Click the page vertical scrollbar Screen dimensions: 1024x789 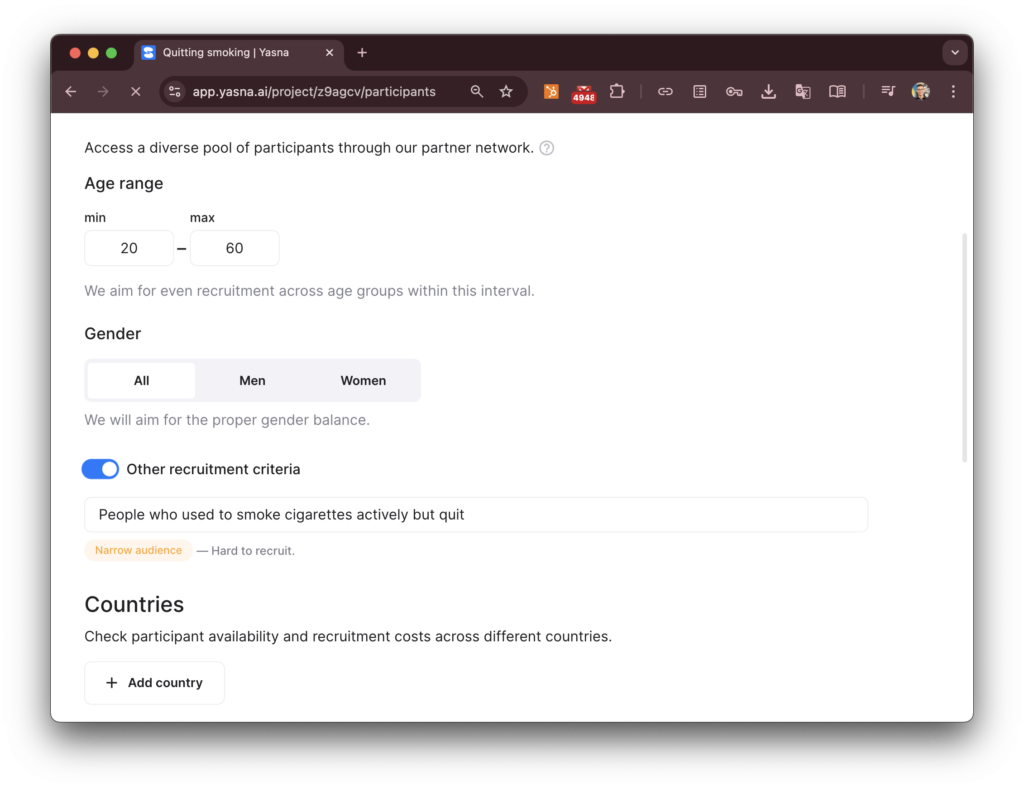[x=964, y=347]
